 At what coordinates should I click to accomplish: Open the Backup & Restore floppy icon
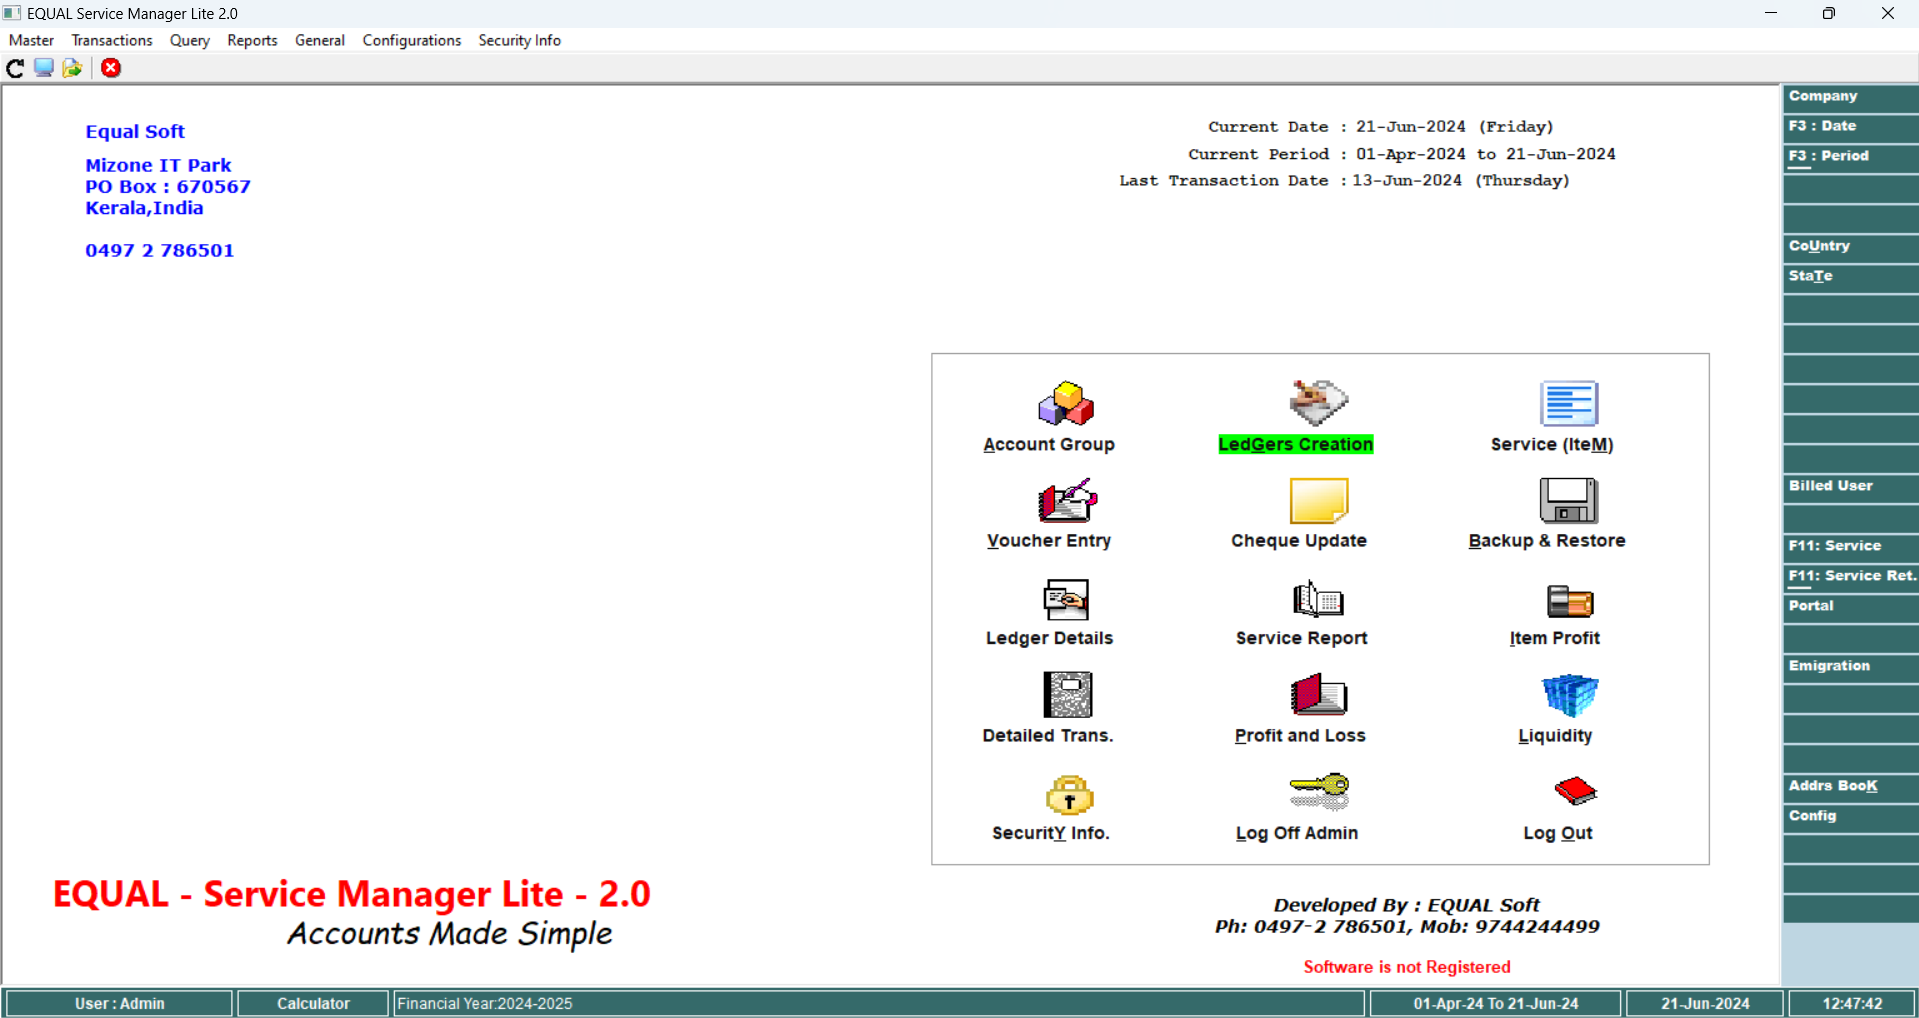[1568, 501]
